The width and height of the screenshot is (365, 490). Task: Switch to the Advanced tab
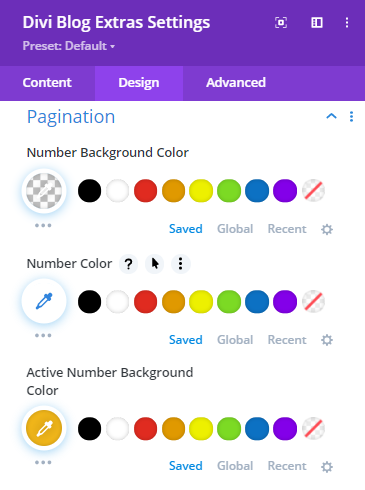pyautogui.click(x=236, y=83)
